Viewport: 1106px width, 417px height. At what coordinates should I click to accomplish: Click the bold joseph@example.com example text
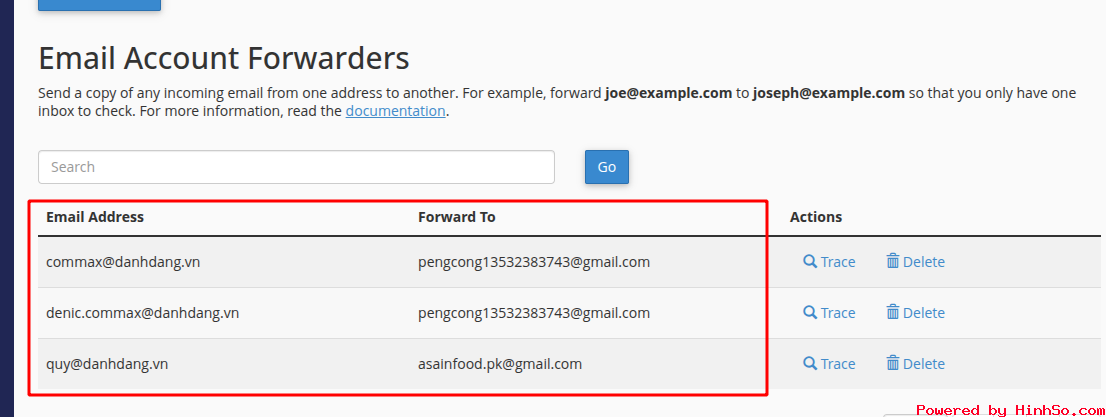pos(829,93)
